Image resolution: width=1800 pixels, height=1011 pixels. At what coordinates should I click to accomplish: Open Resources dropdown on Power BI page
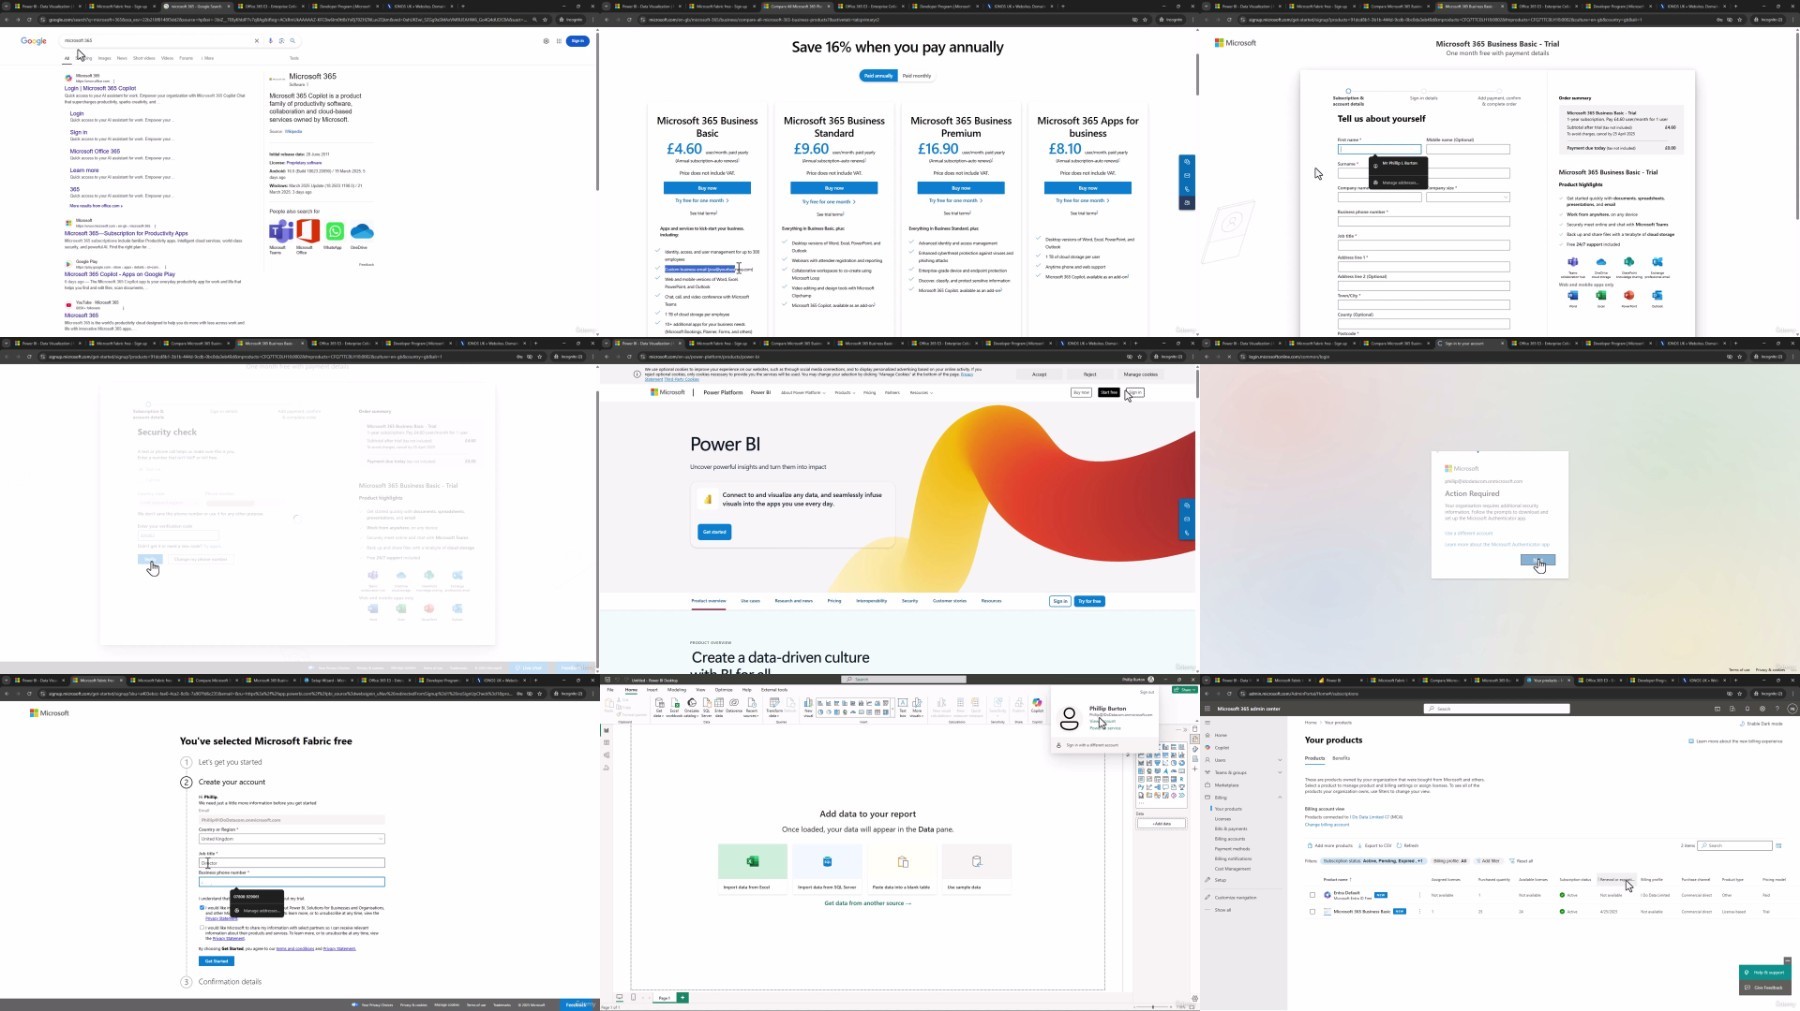tap(921, 393)
